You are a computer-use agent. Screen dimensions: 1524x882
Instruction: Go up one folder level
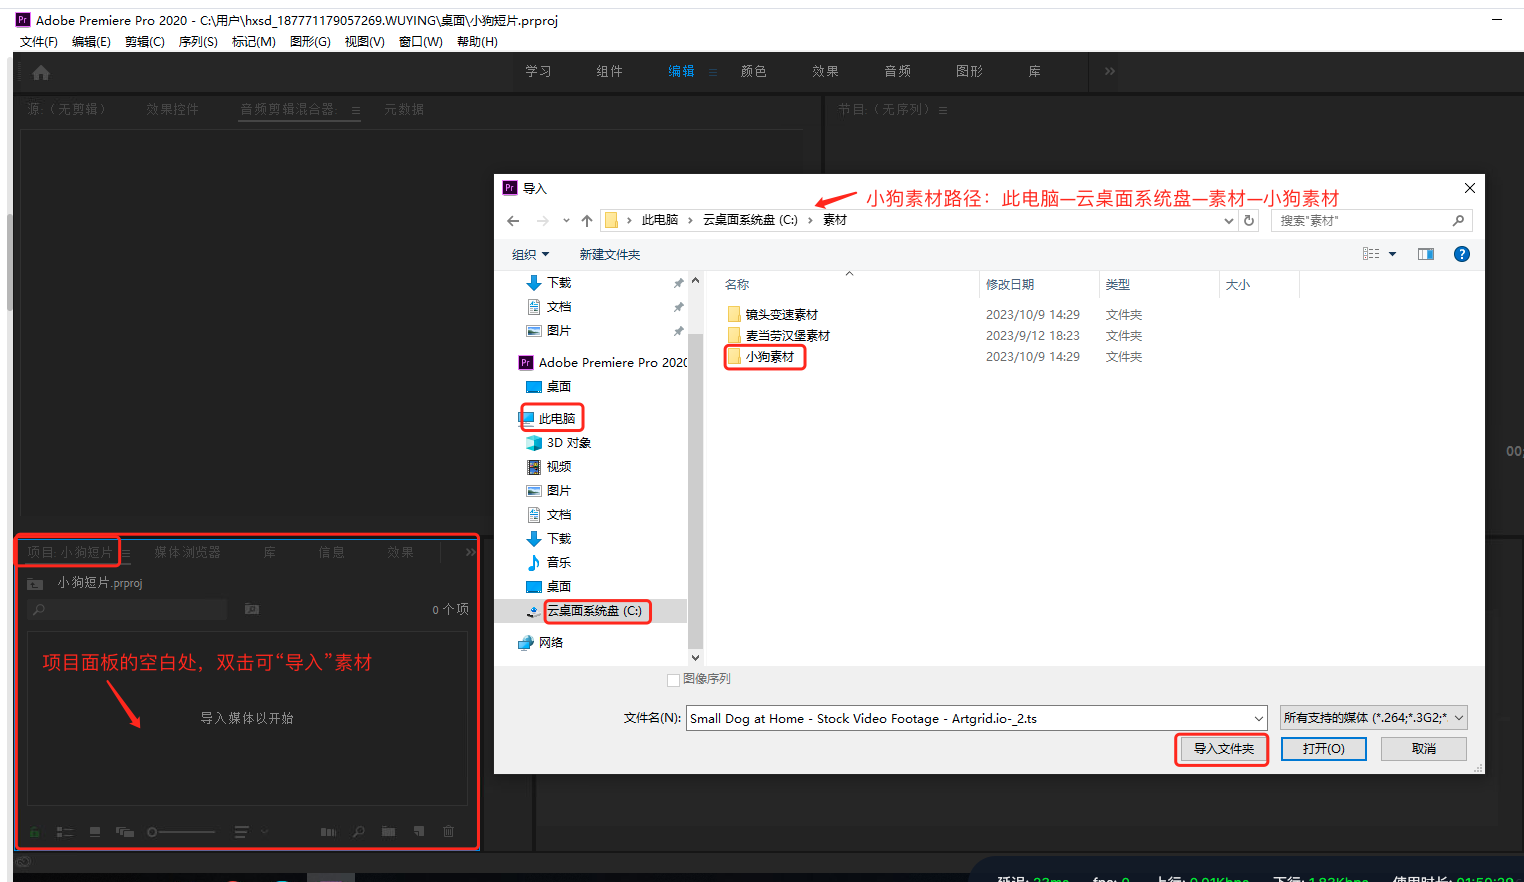pos(587,221)
